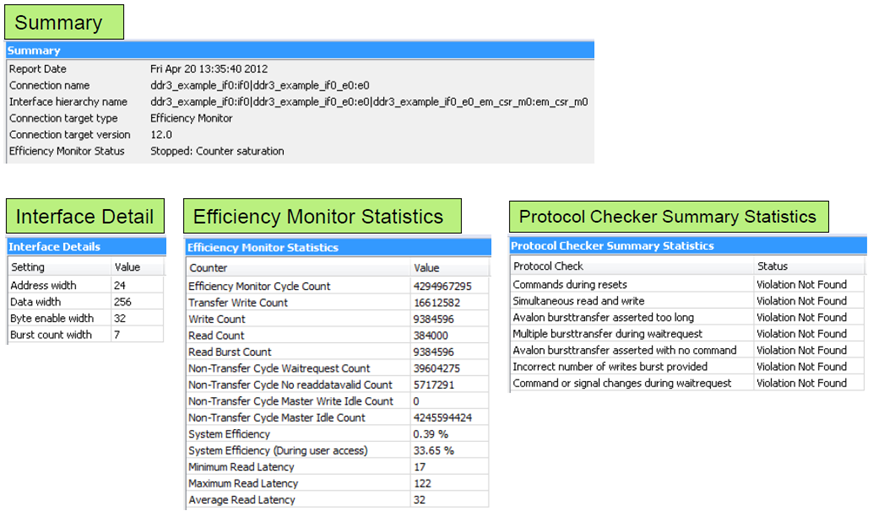Image resolution: width=873 pixels, height=511 pixels.
Task: Click blue Protocol Checker Summary Statistics header bar
Action: tap(688, 246)
